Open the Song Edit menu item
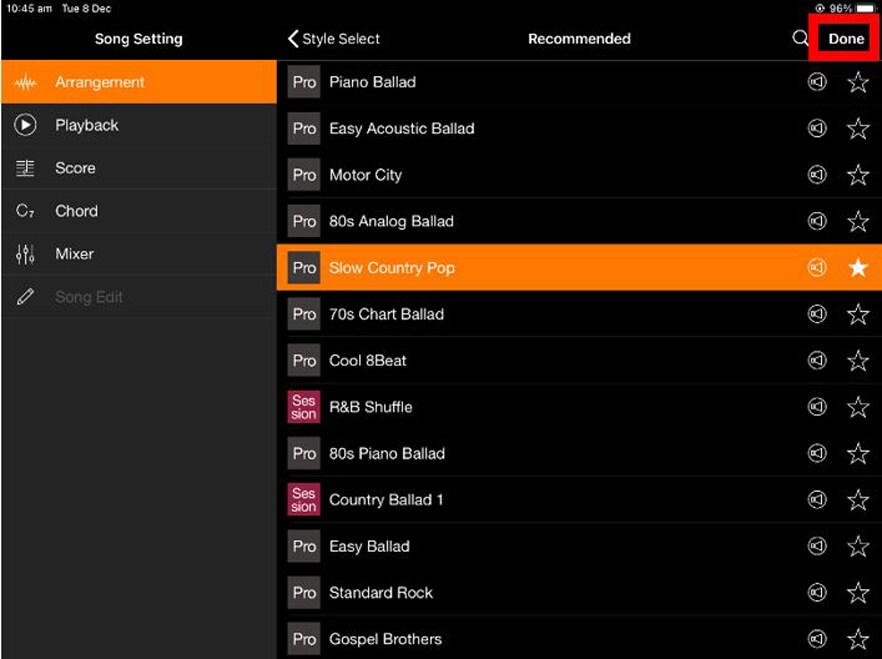 pyautogui.click(x=89, y=297)
